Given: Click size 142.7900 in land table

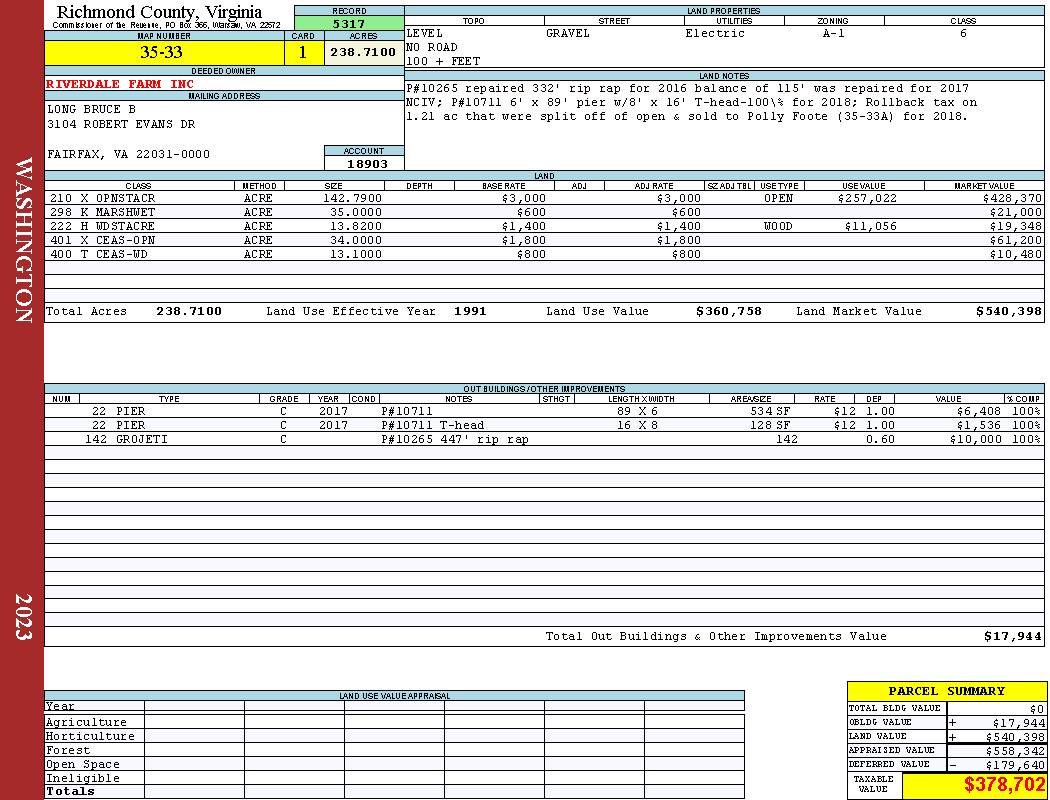Looking at the screenshot, I should click(352, 198).
